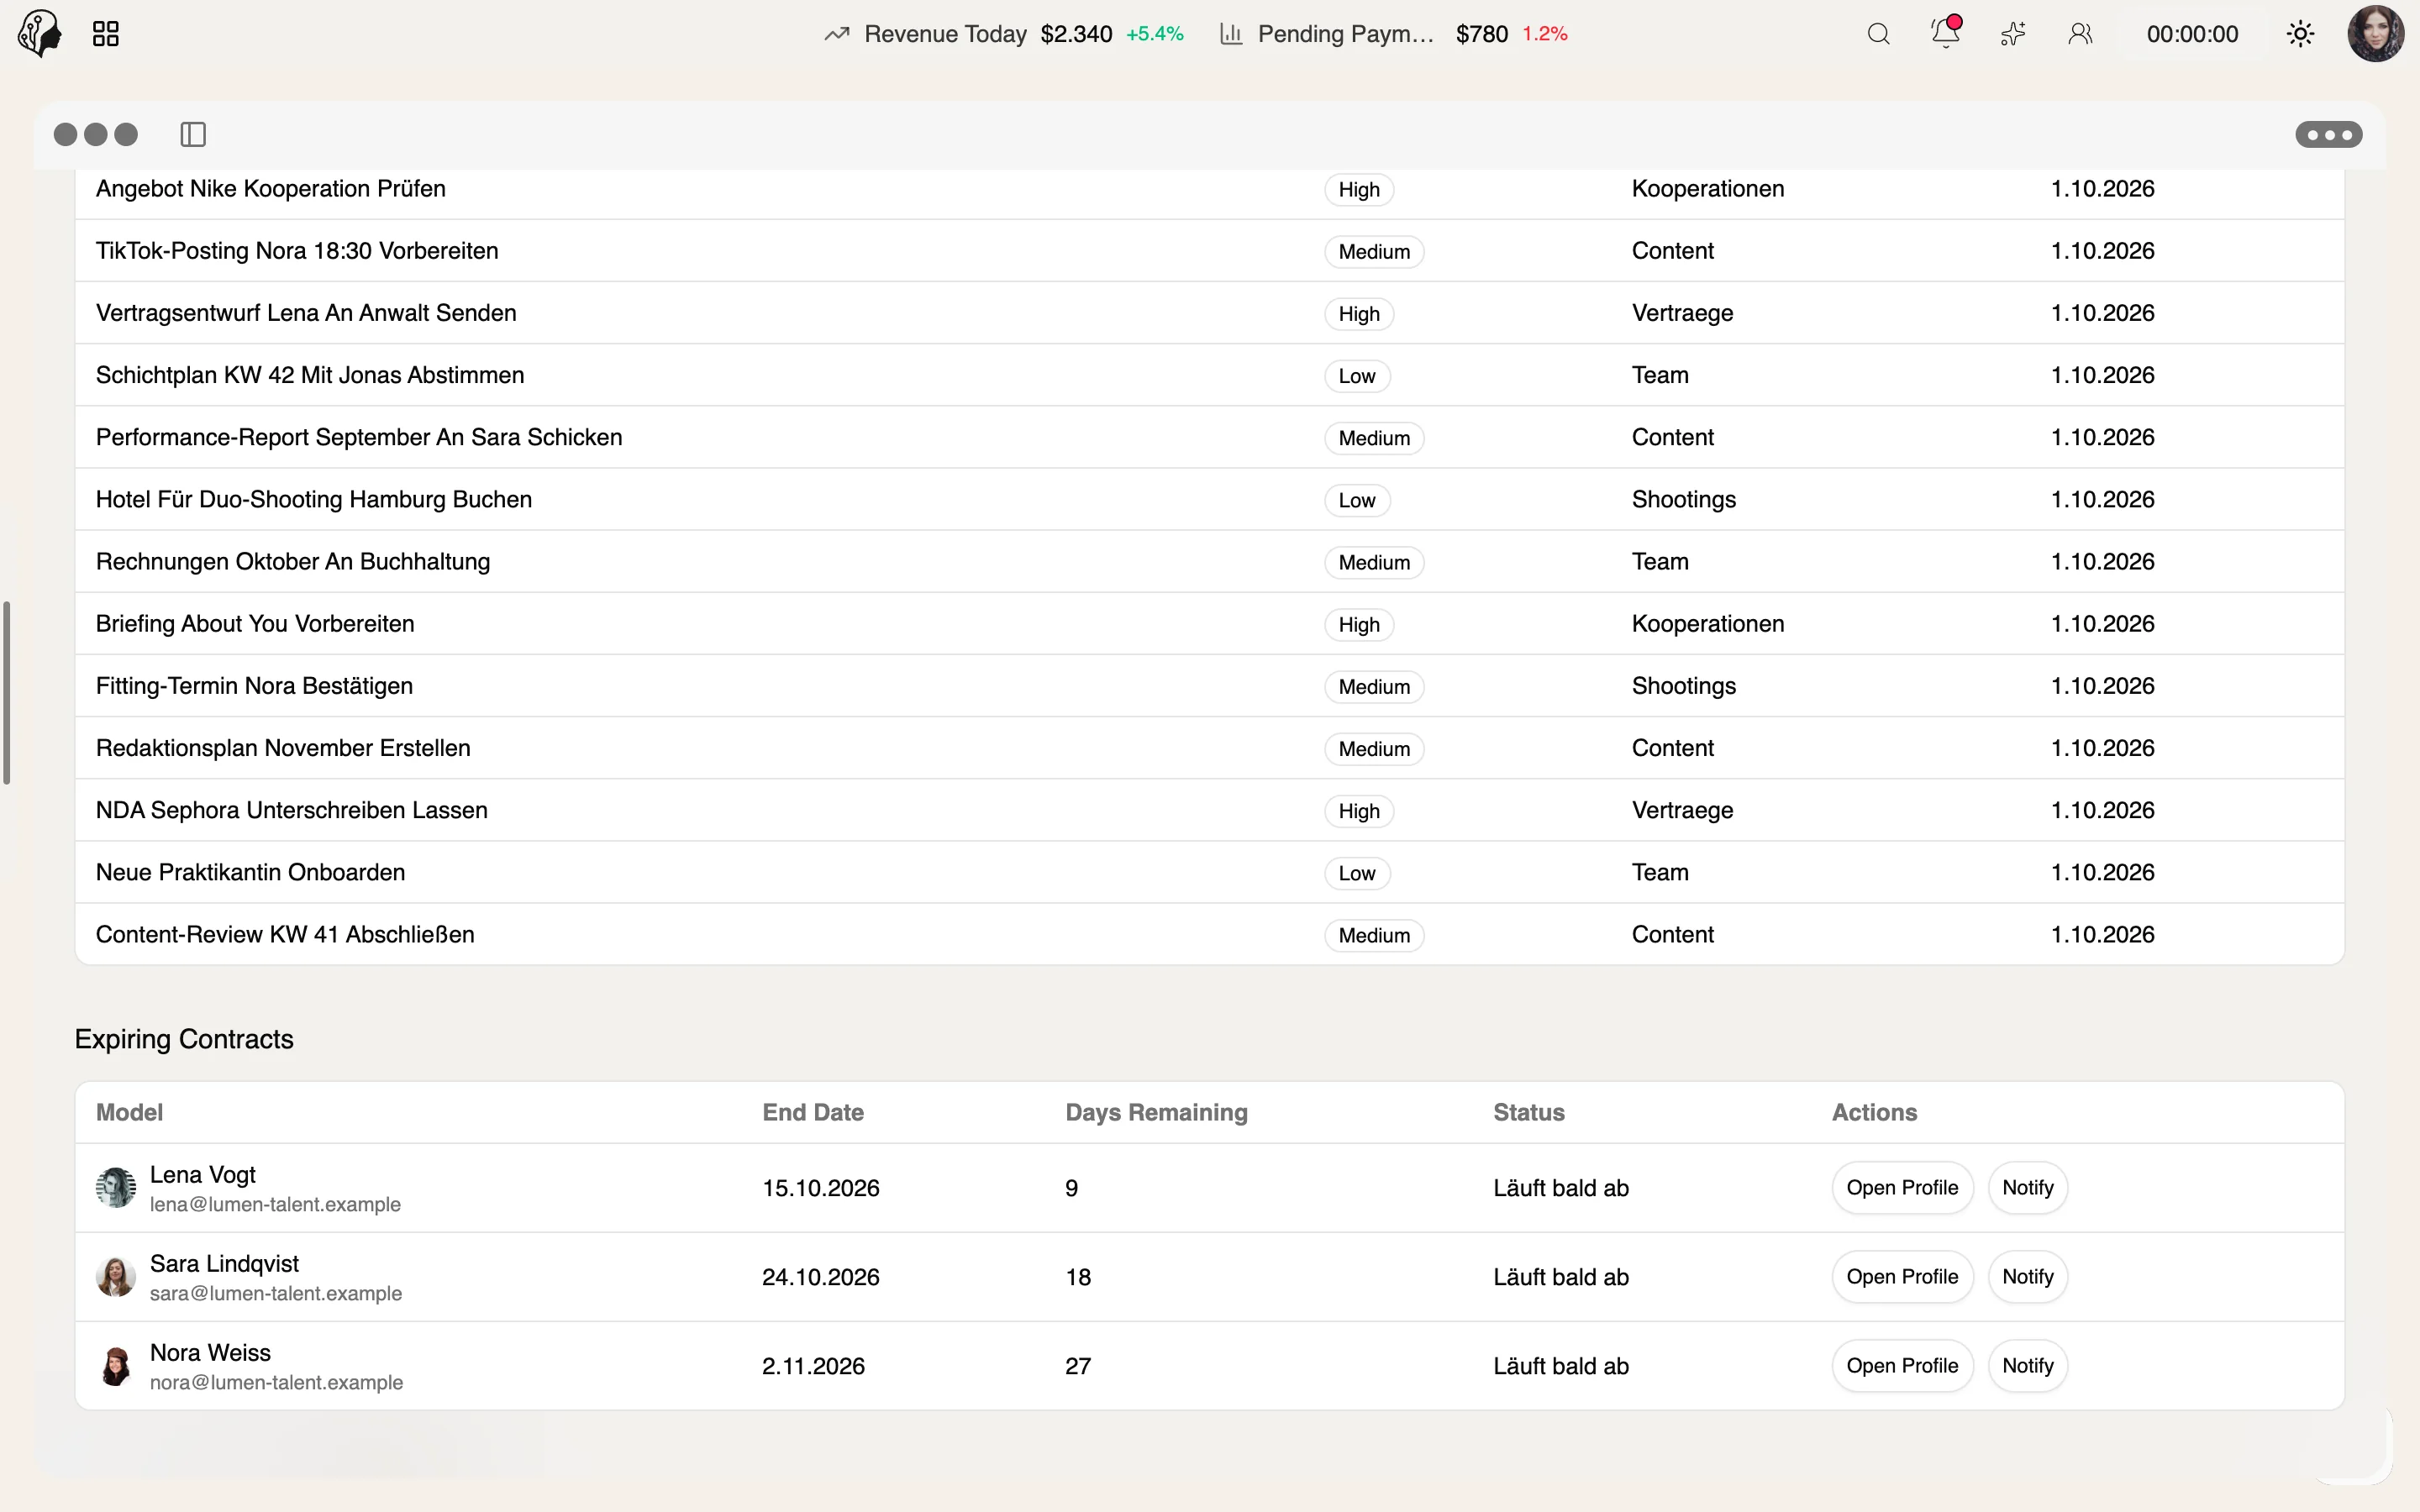This screenshot has height=1512, width=2420.
Task: Click the head-shaped app logo
Action: point(40,33)
